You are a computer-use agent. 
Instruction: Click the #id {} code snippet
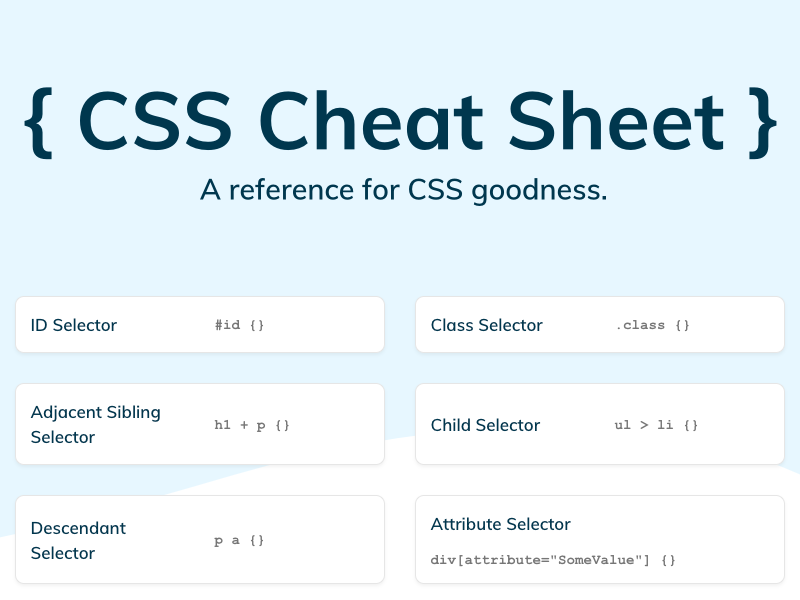239,325
